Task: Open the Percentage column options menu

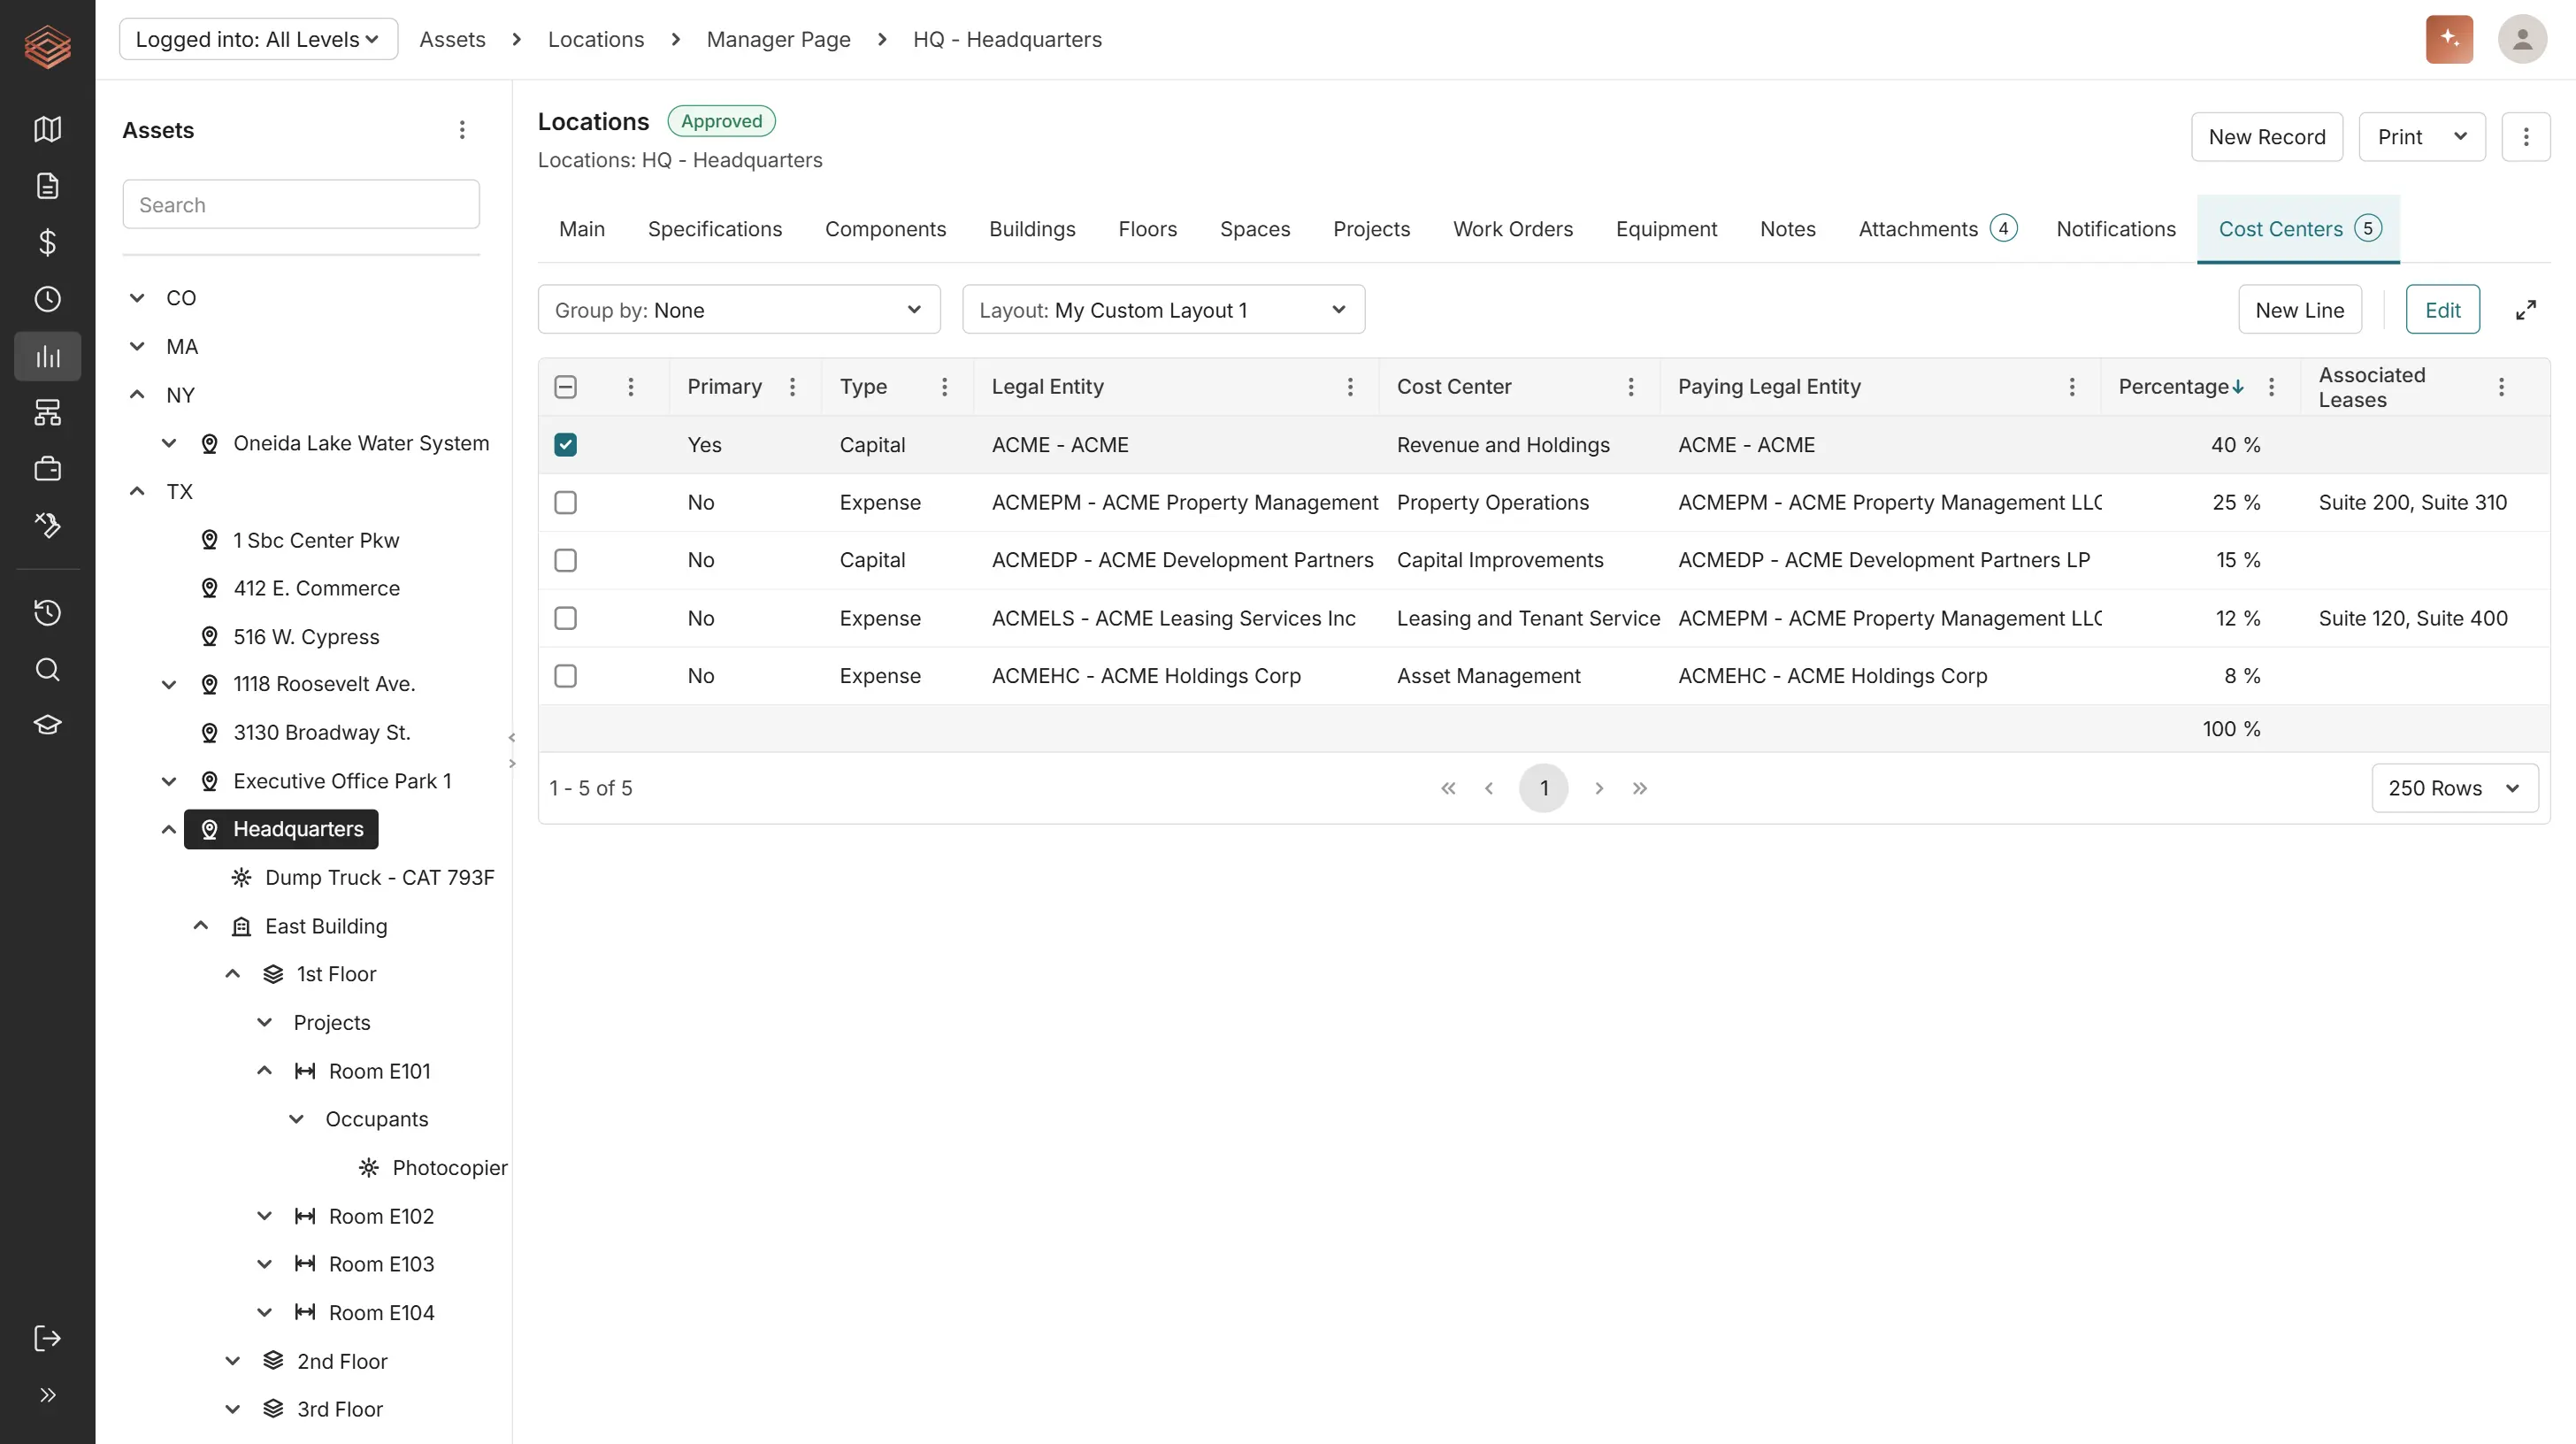Action: coord(2271,387)
